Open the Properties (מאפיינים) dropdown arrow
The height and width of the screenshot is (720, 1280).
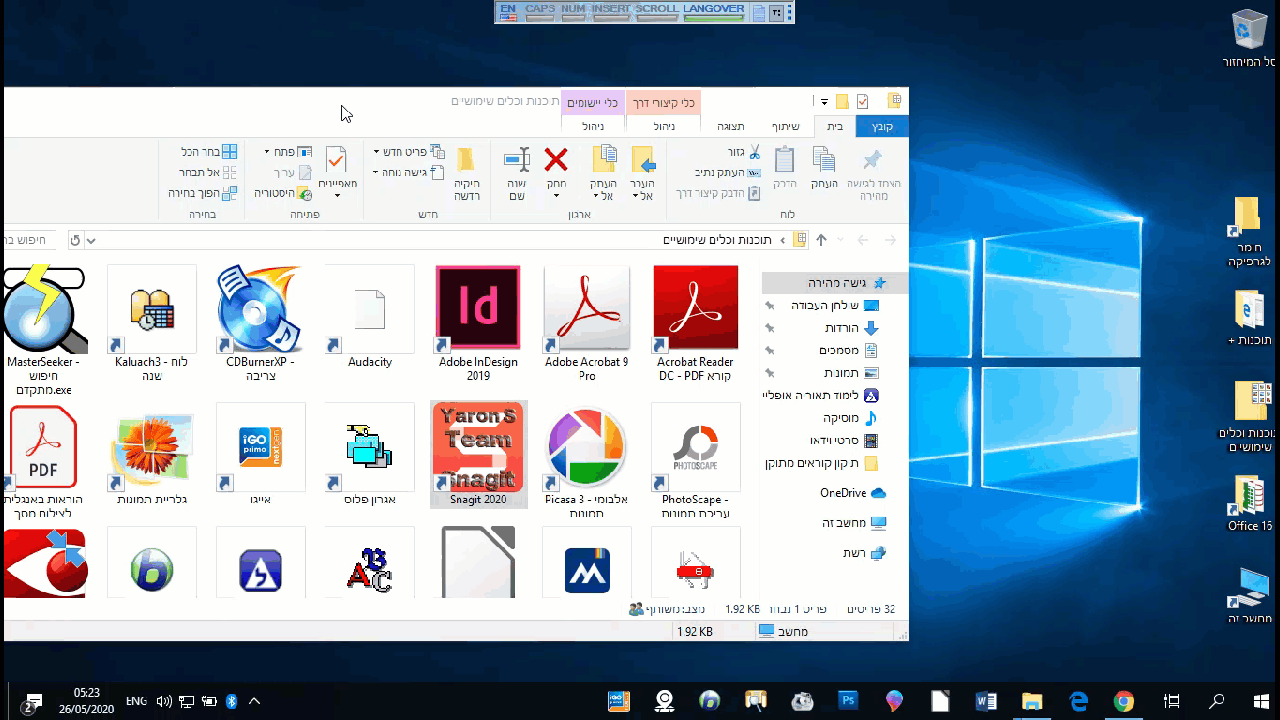coord(337,196)
